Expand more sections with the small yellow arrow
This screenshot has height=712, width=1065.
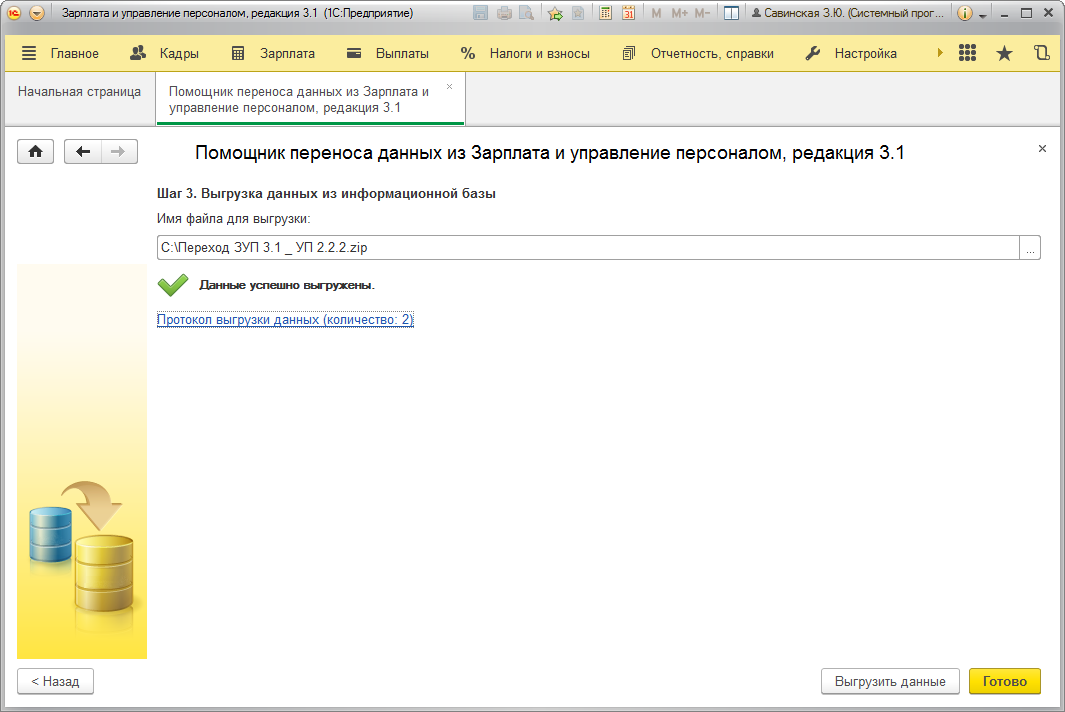click(940, 53)
